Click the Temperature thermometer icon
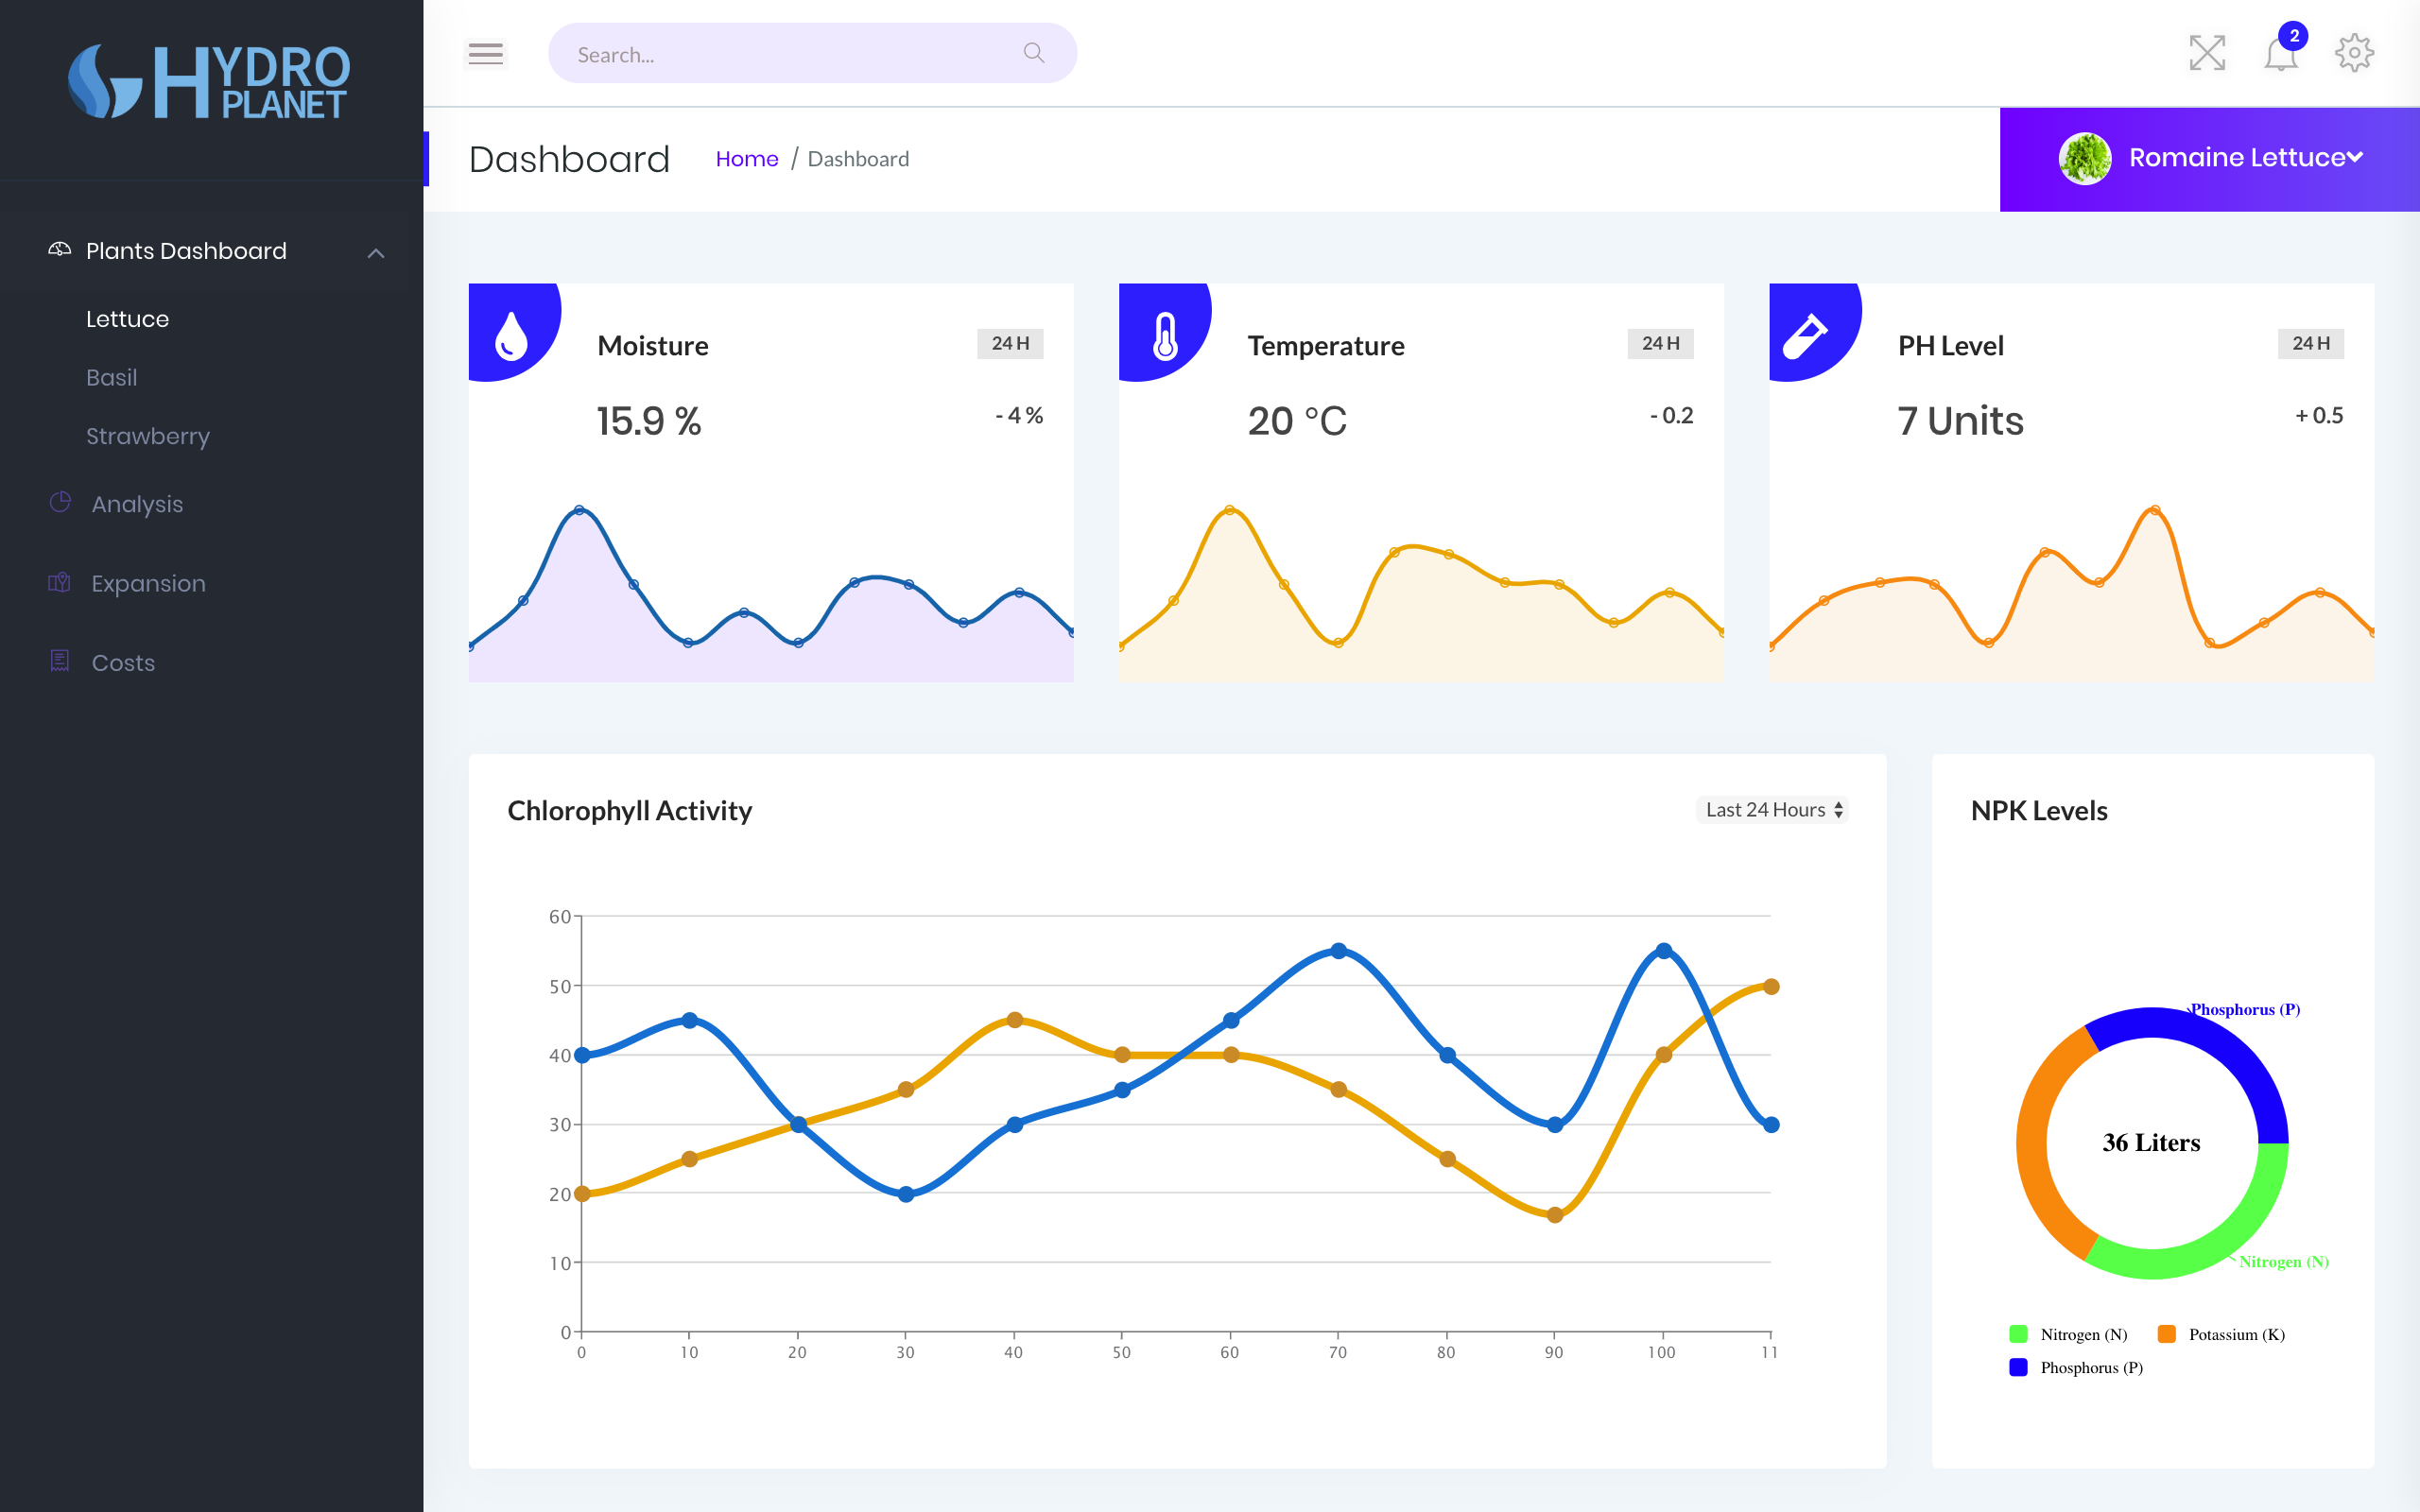 pos(1164,334)
